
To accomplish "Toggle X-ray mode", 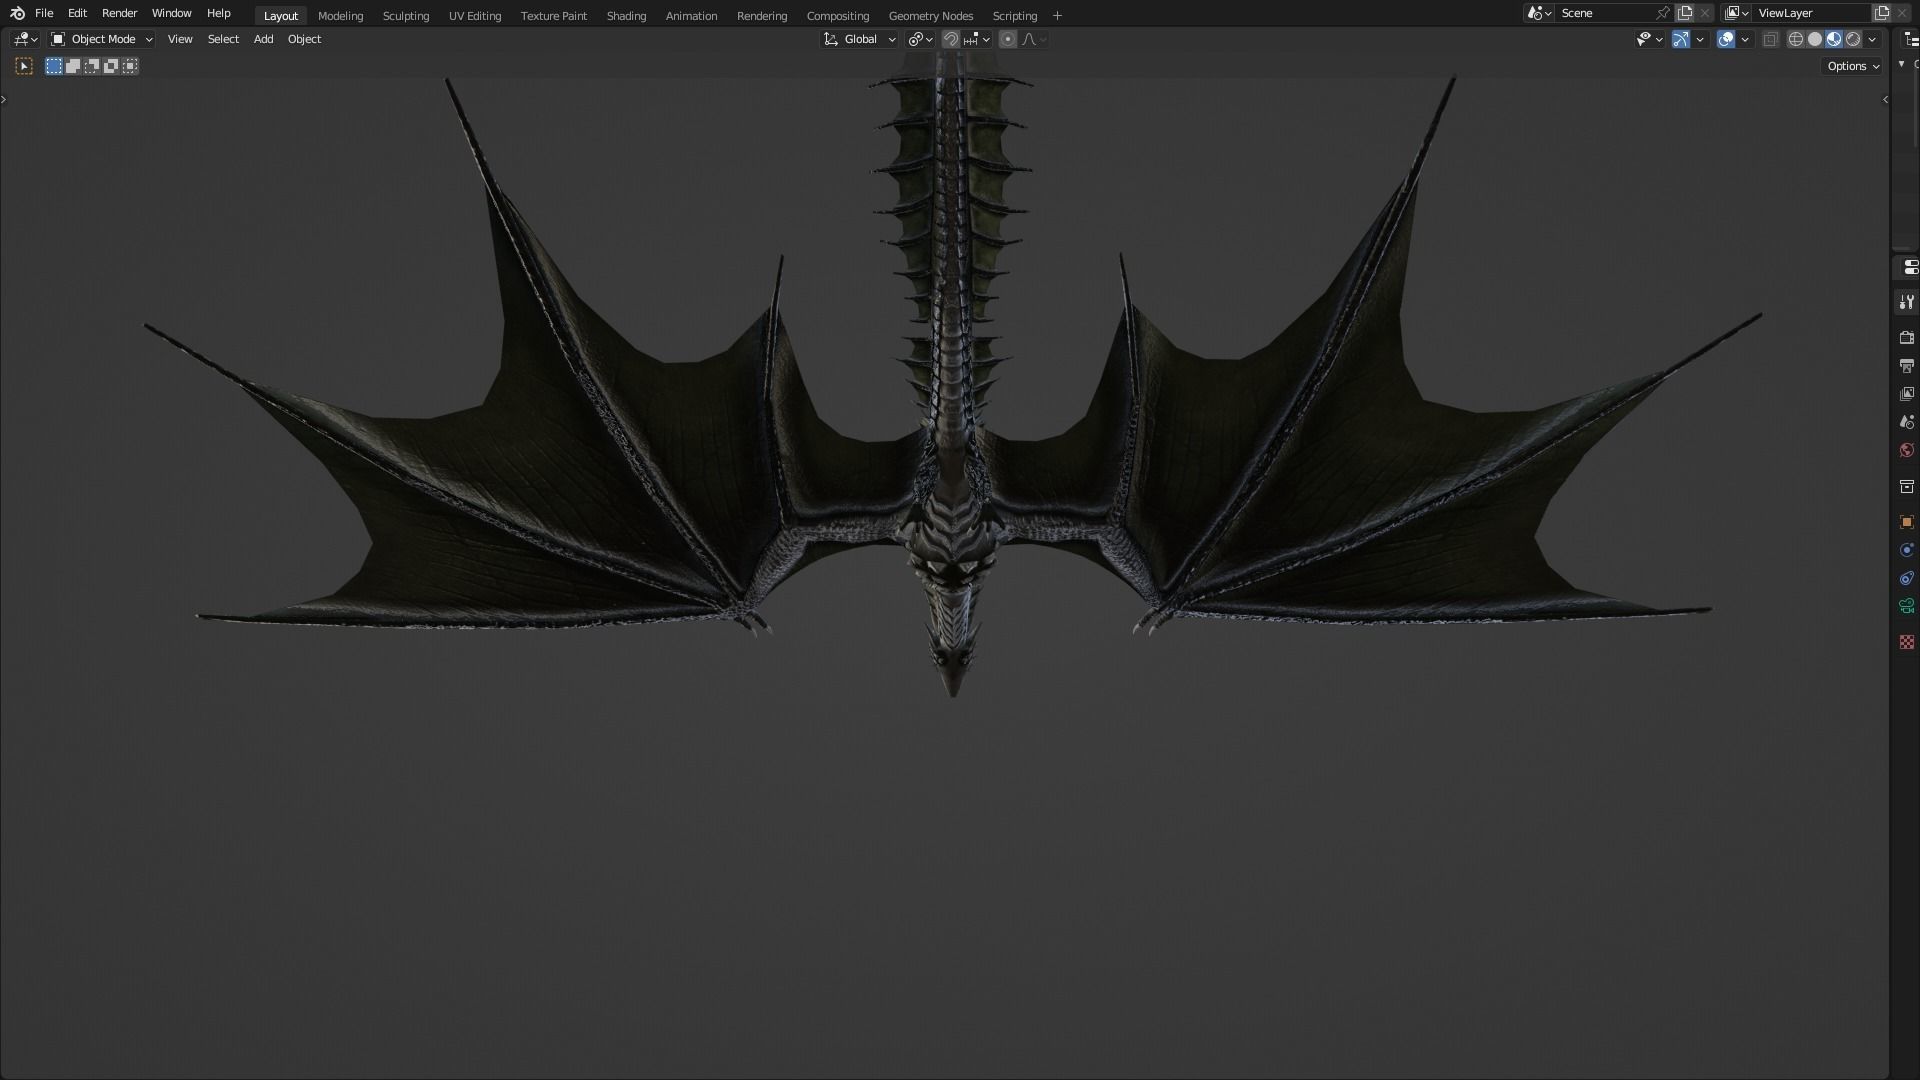I will 1770,39.
